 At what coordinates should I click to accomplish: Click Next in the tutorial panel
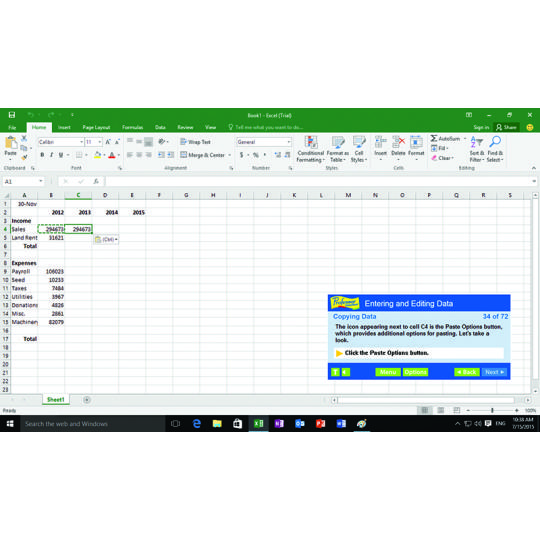[495, 372]
